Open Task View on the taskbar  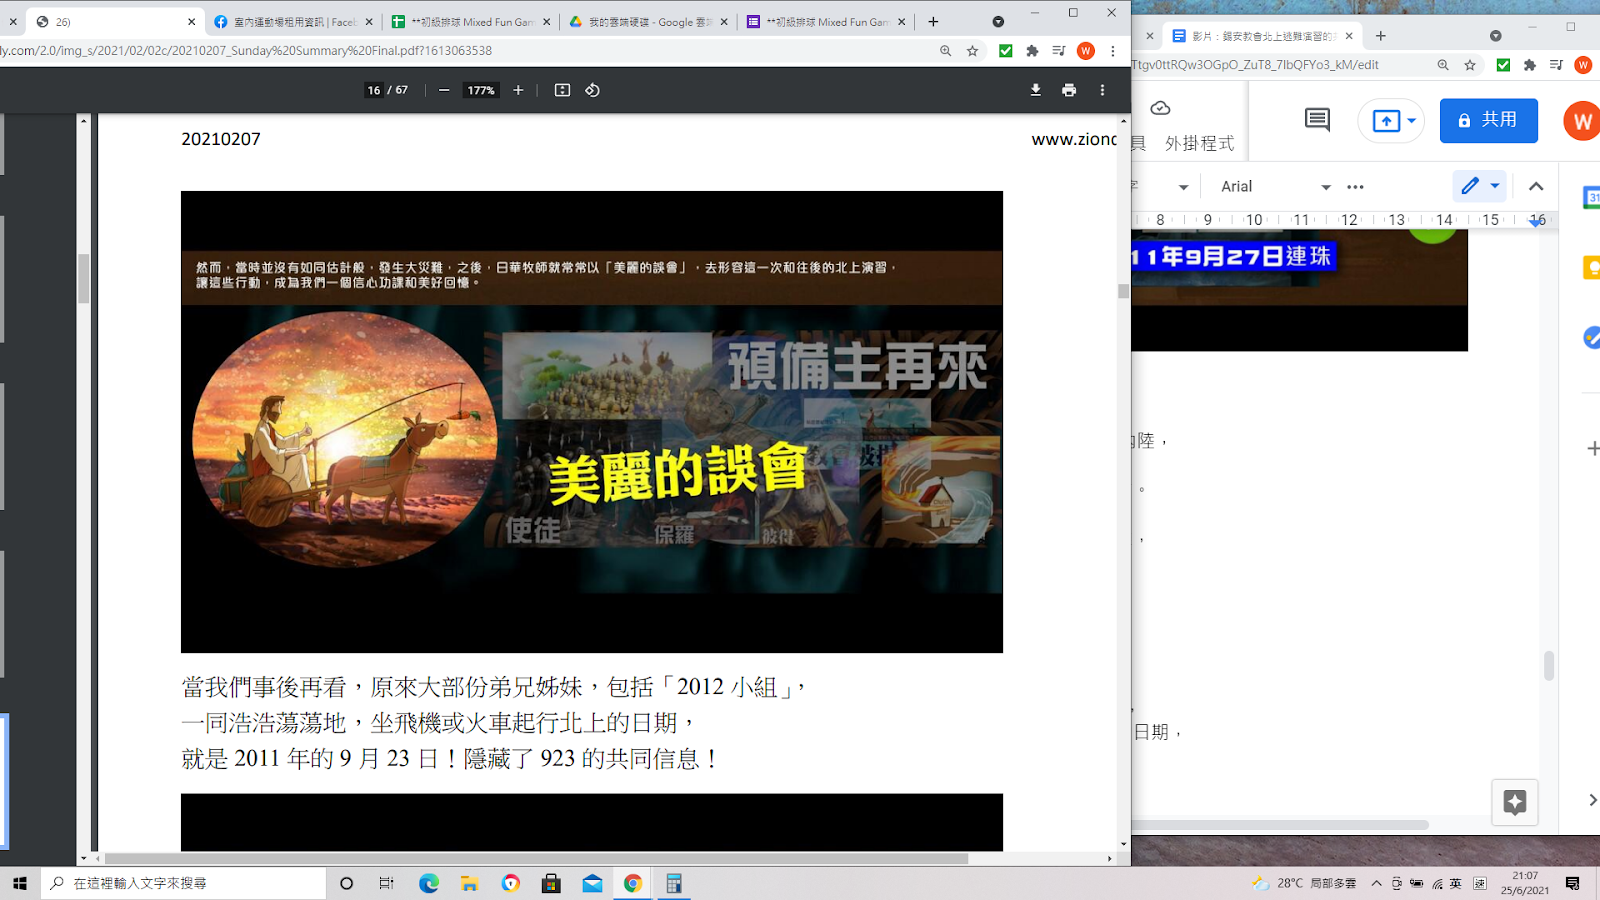click(386, 883)
